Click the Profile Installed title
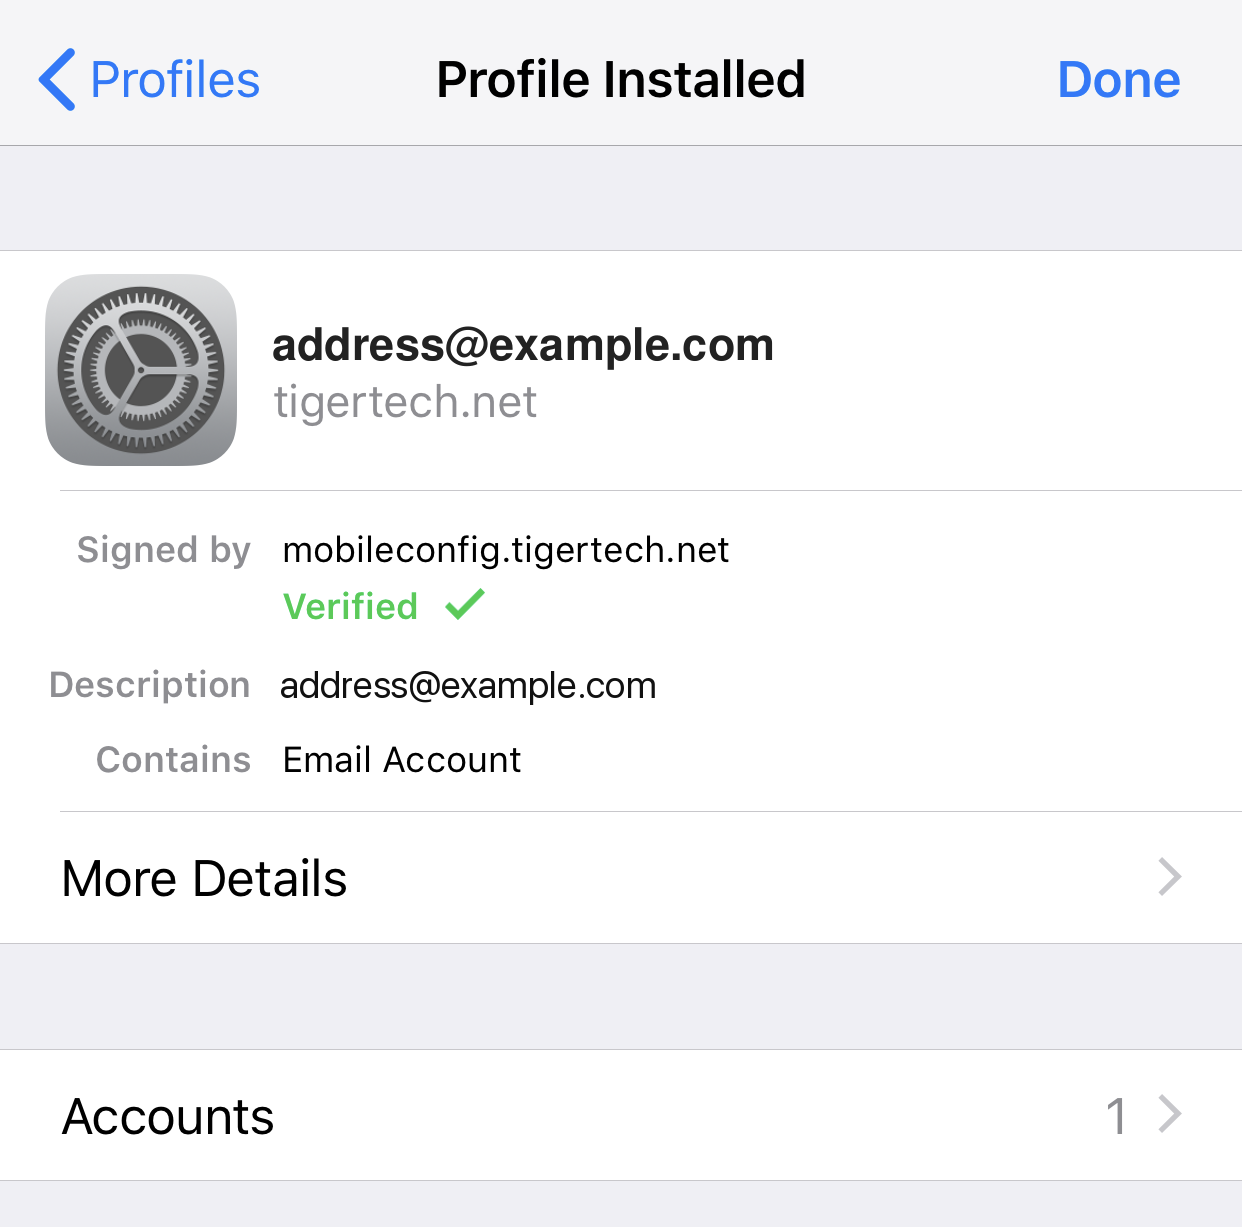The height and width of the screenshot is (1227, 1242). (x=621, y=80)
